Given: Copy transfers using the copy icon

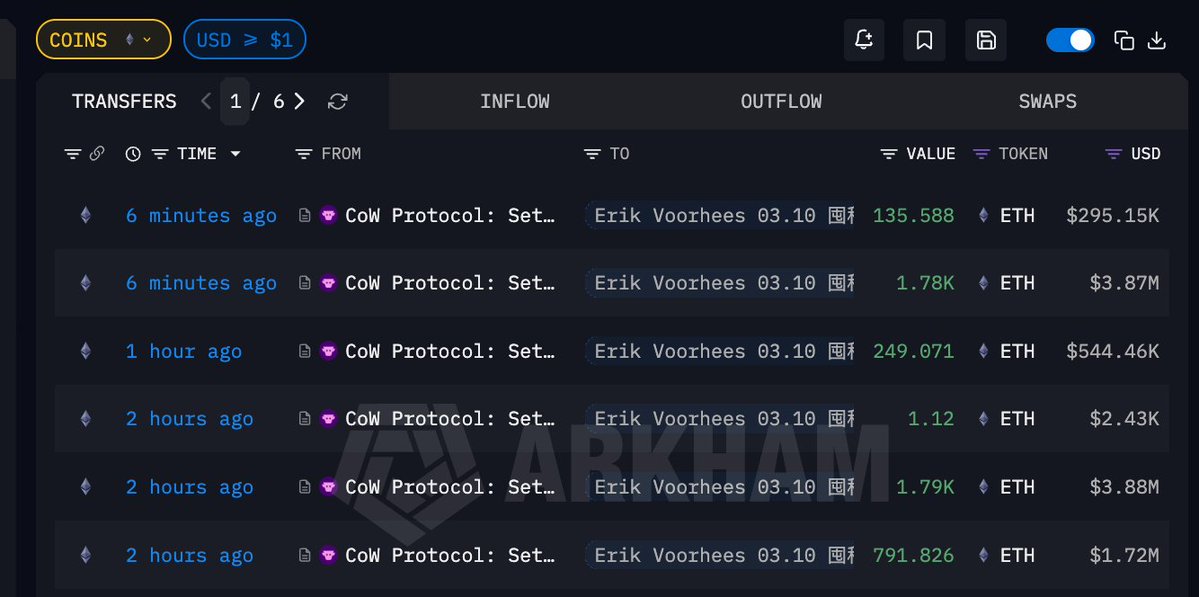Looking at the screenshot, I should click(1124, 40).
